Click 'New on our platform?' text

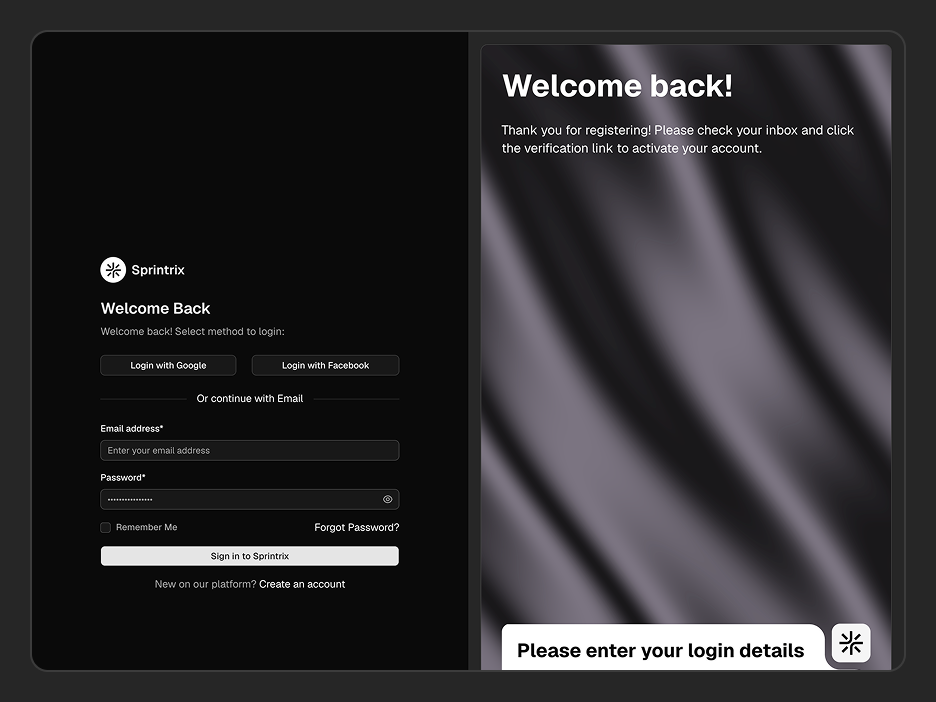click(205, 584)
